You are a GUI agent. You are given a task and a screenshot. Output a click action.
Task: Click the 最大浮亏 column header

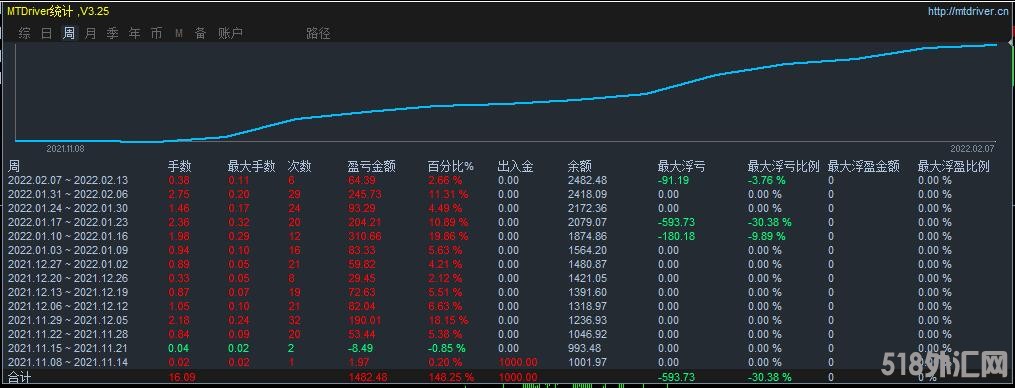pos(681,166)
